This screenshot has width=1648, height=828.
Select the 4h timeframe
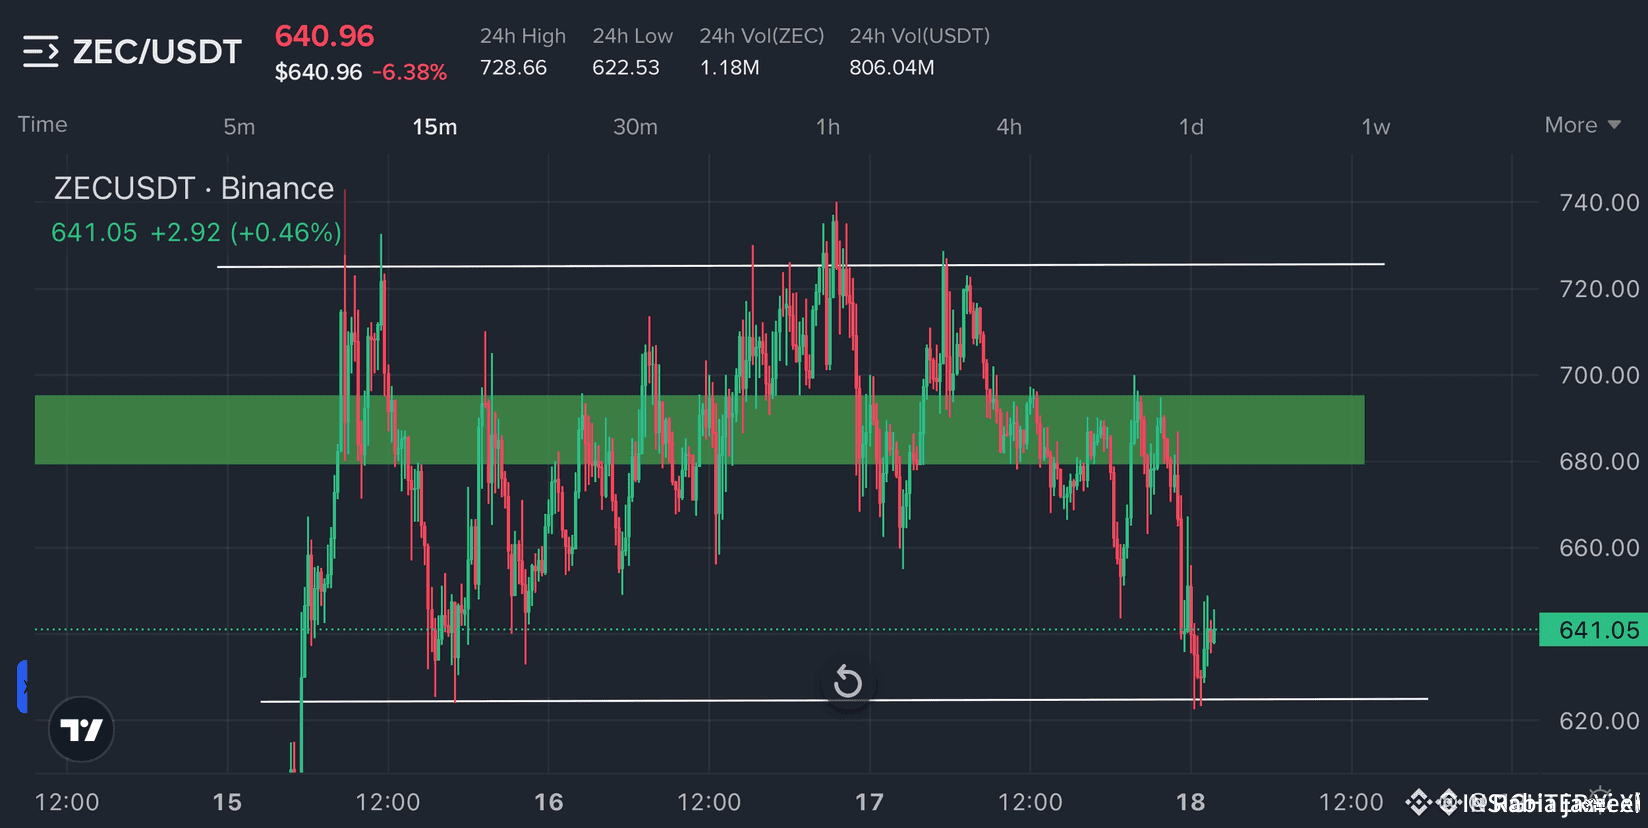point(1009,127)
